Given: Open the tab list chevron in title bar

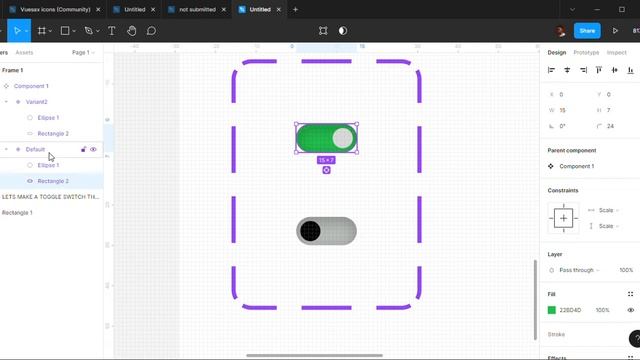Looking at the screenshot, I should tap(572, 9).
